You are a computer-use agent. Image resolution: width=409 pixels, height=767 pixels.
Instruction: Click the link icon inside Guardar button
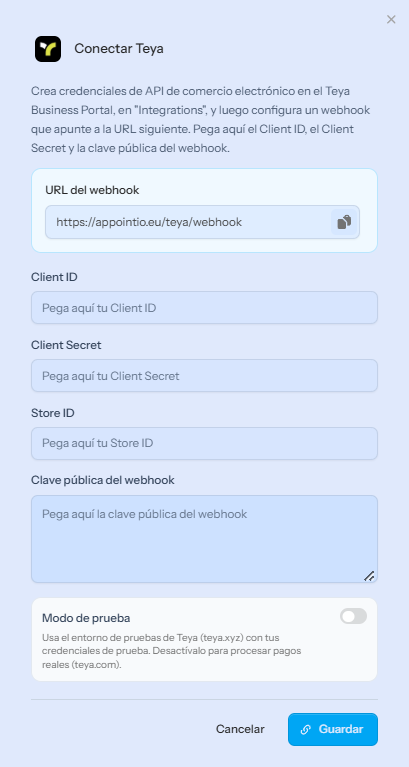coord(306,729)
